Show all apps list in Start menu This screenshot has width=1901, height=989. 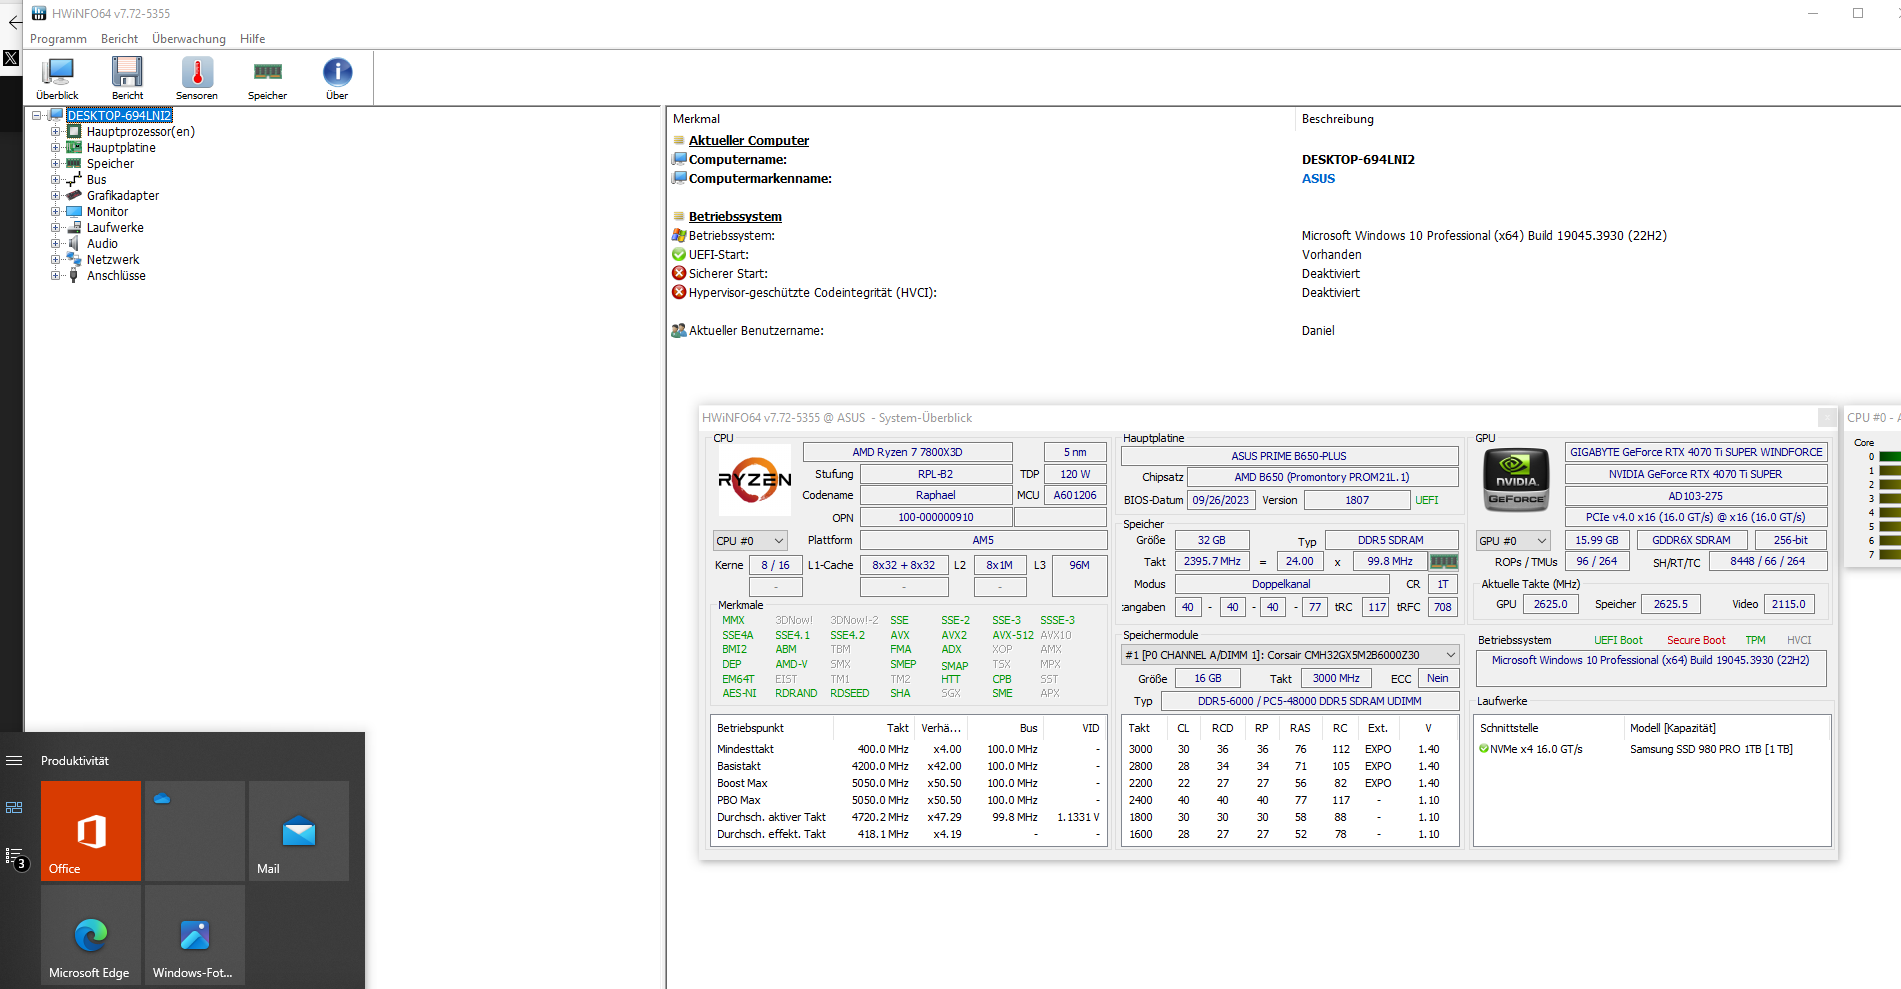click(14, 856)
